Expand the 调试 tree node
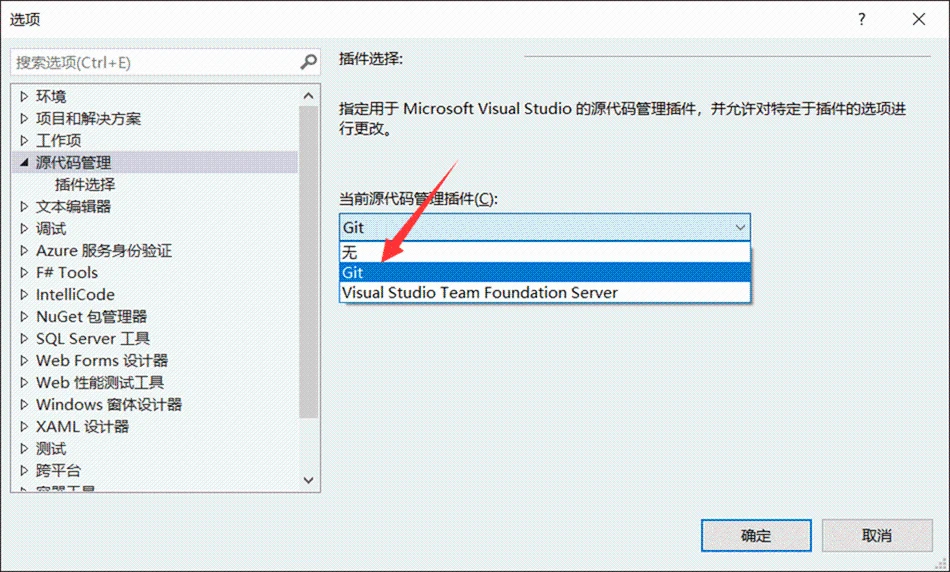The width and height of the screenshot is (950, 572). tap(24, 228)
